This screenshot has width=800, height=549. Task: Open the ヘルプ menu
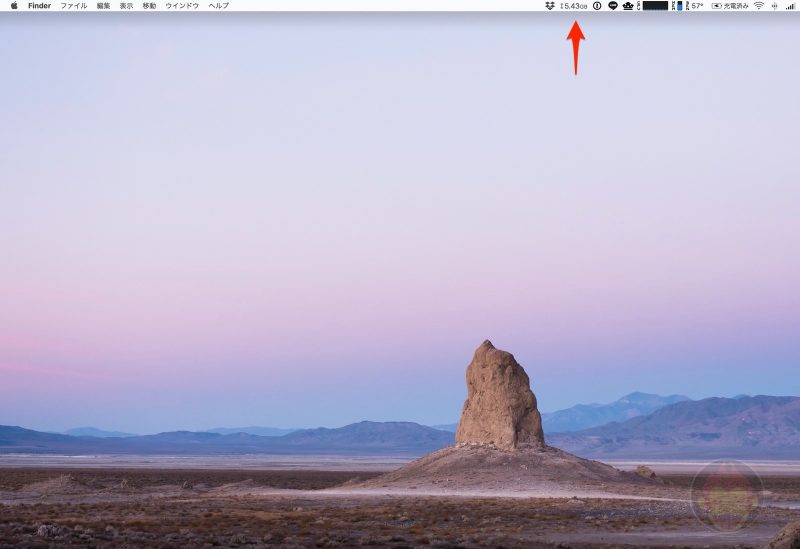click(x=219, y=6)
